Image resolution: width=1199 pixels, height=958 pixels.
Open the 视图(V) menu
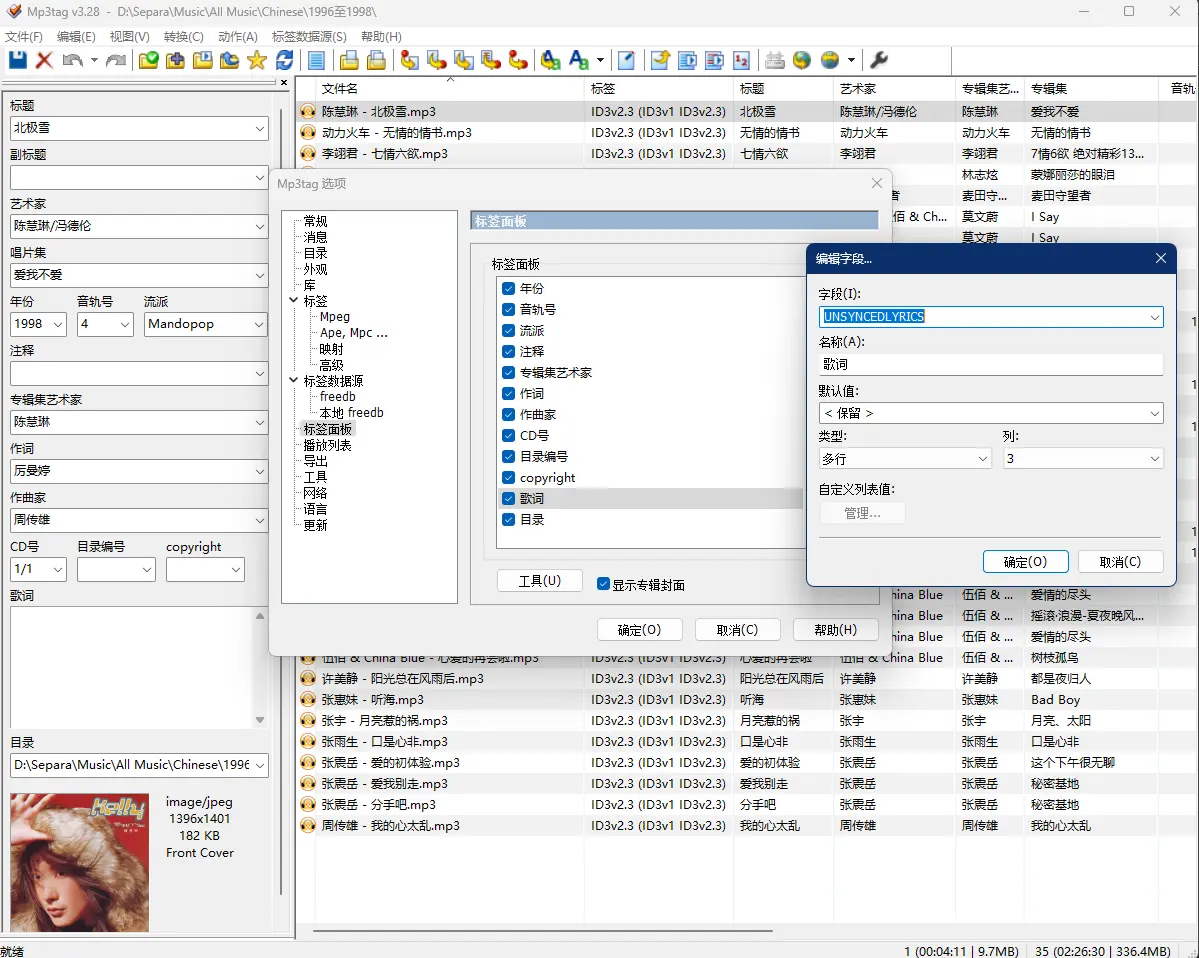tap(129, 37)
